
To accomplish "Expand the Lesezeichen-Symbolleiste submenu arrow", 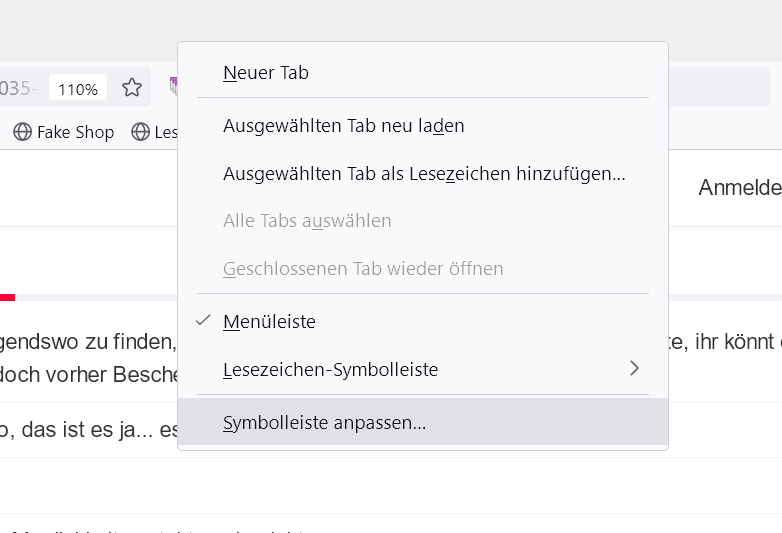I will tap(634, 369).
